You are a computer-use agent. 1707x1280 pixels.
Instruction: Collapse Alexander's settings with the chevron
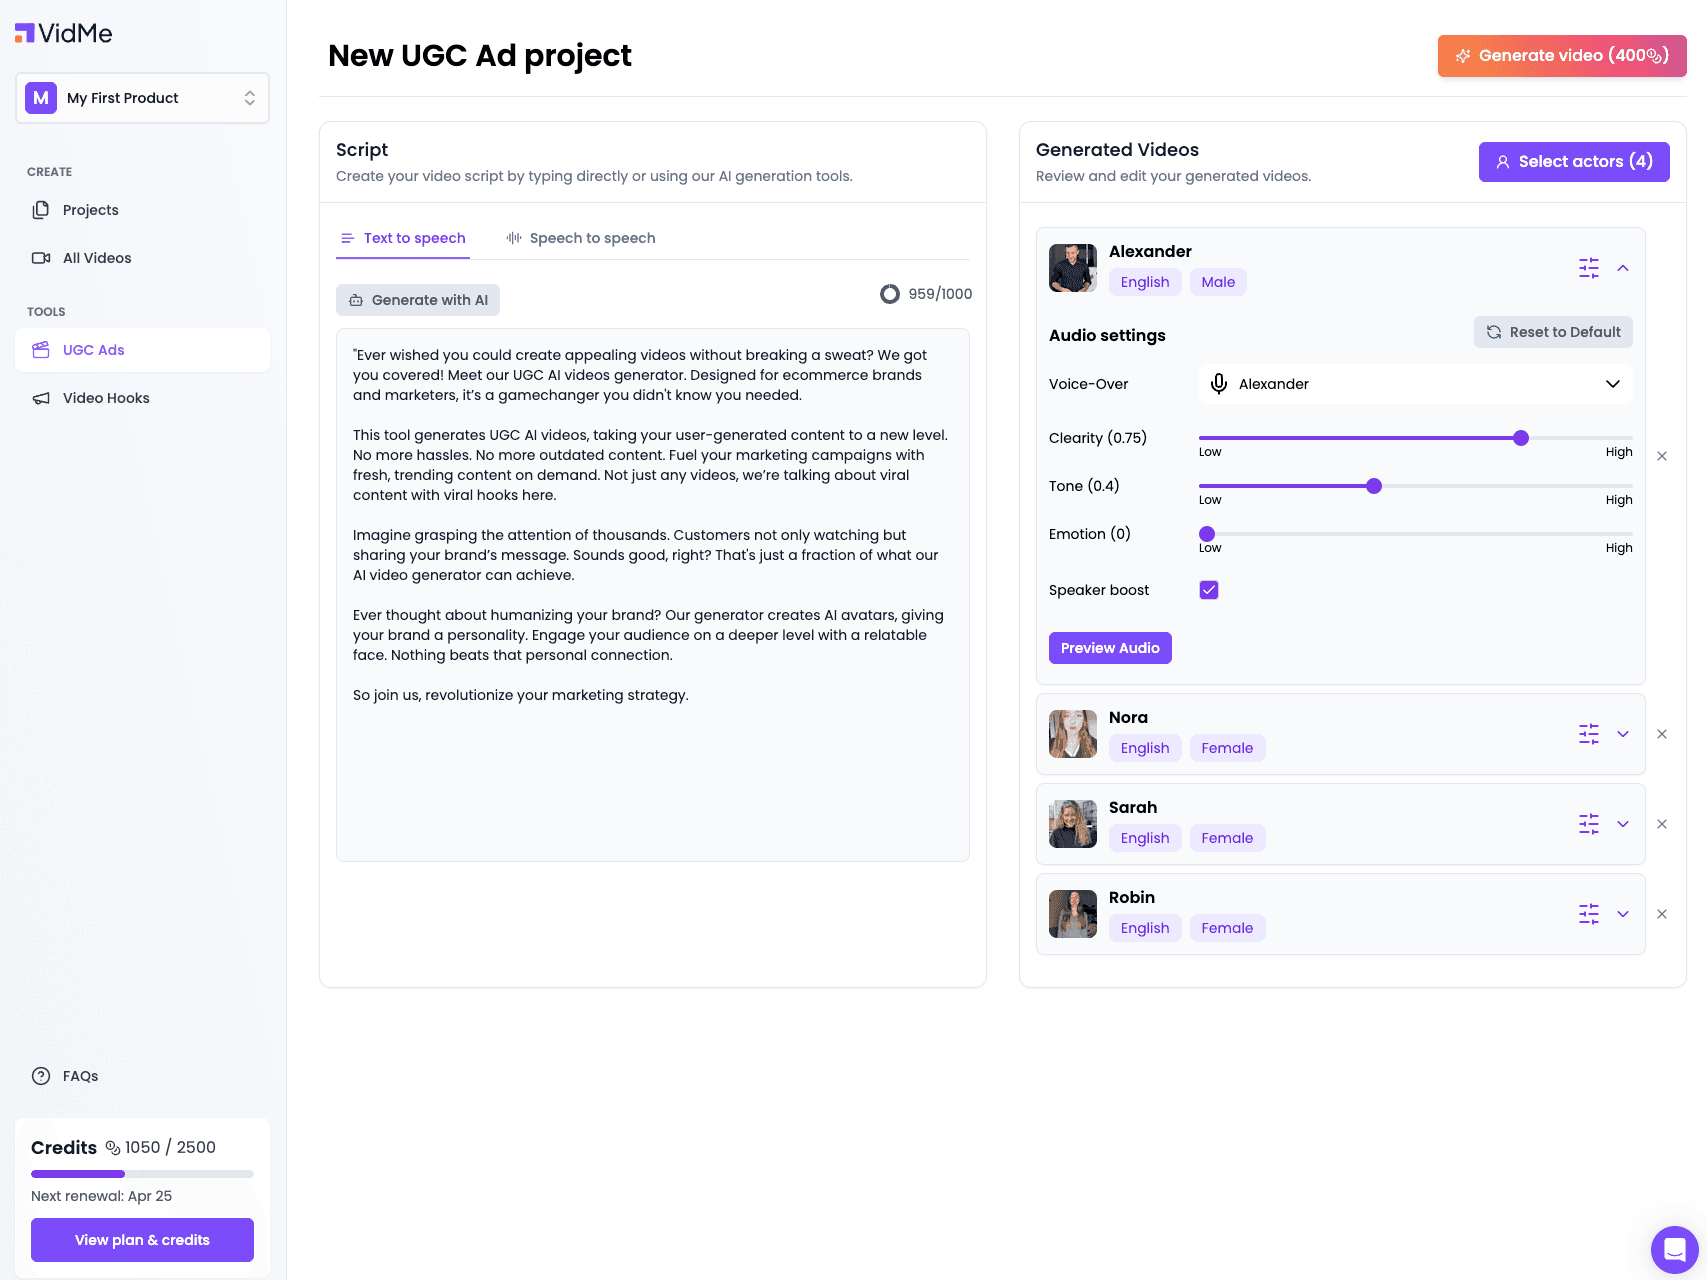pyautogui.click(x=1623, y=268)
